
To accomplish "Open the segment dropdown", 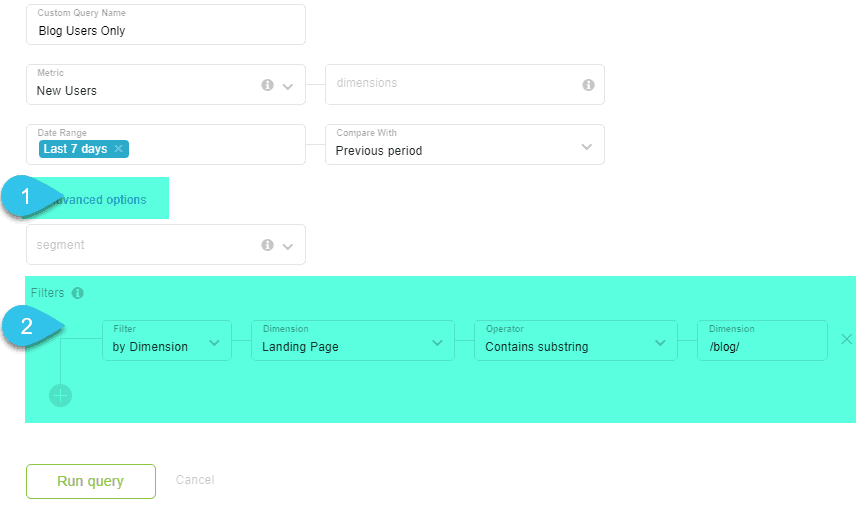I will coord(288,246).
